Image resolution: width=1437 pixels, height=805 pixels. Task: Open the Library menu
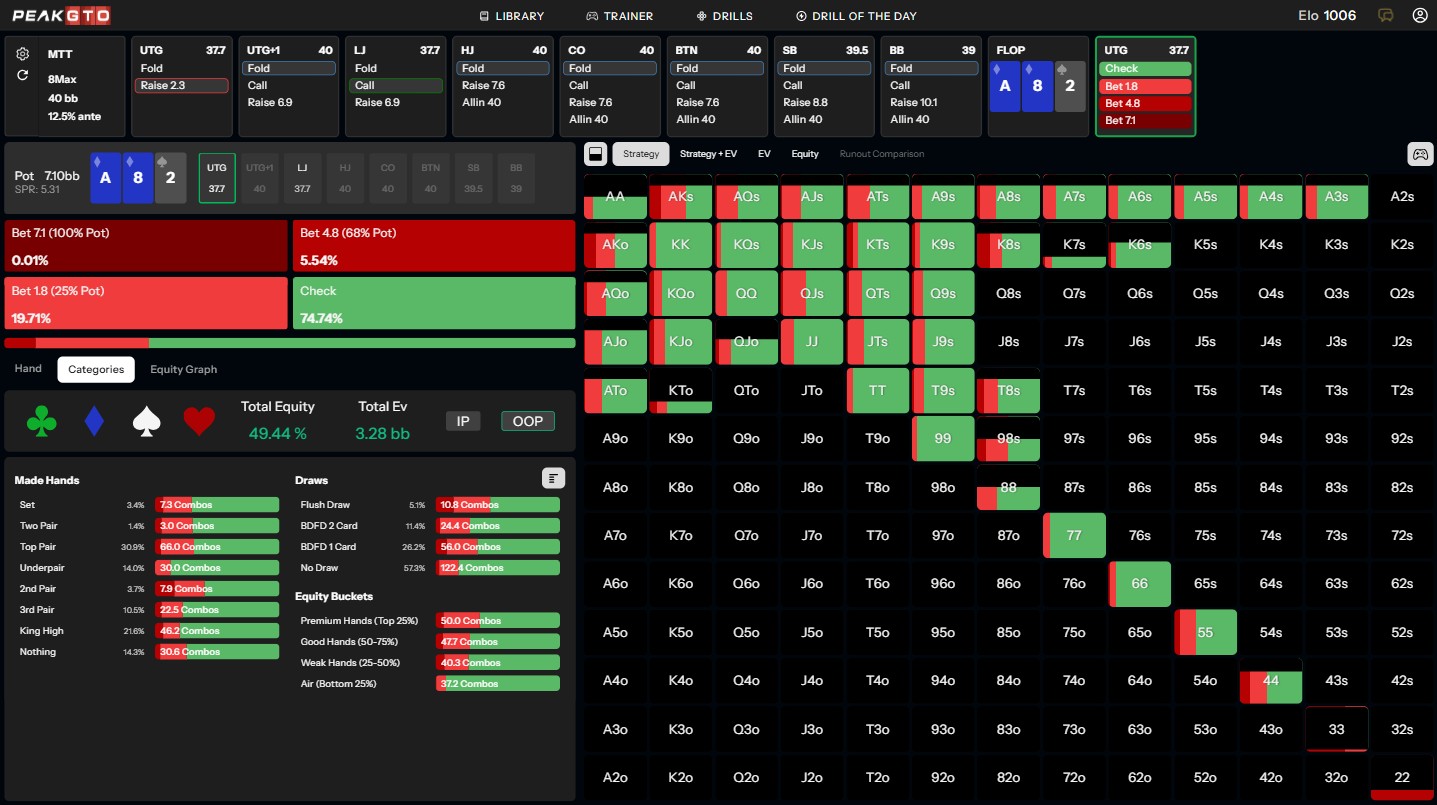click(511, 16)
